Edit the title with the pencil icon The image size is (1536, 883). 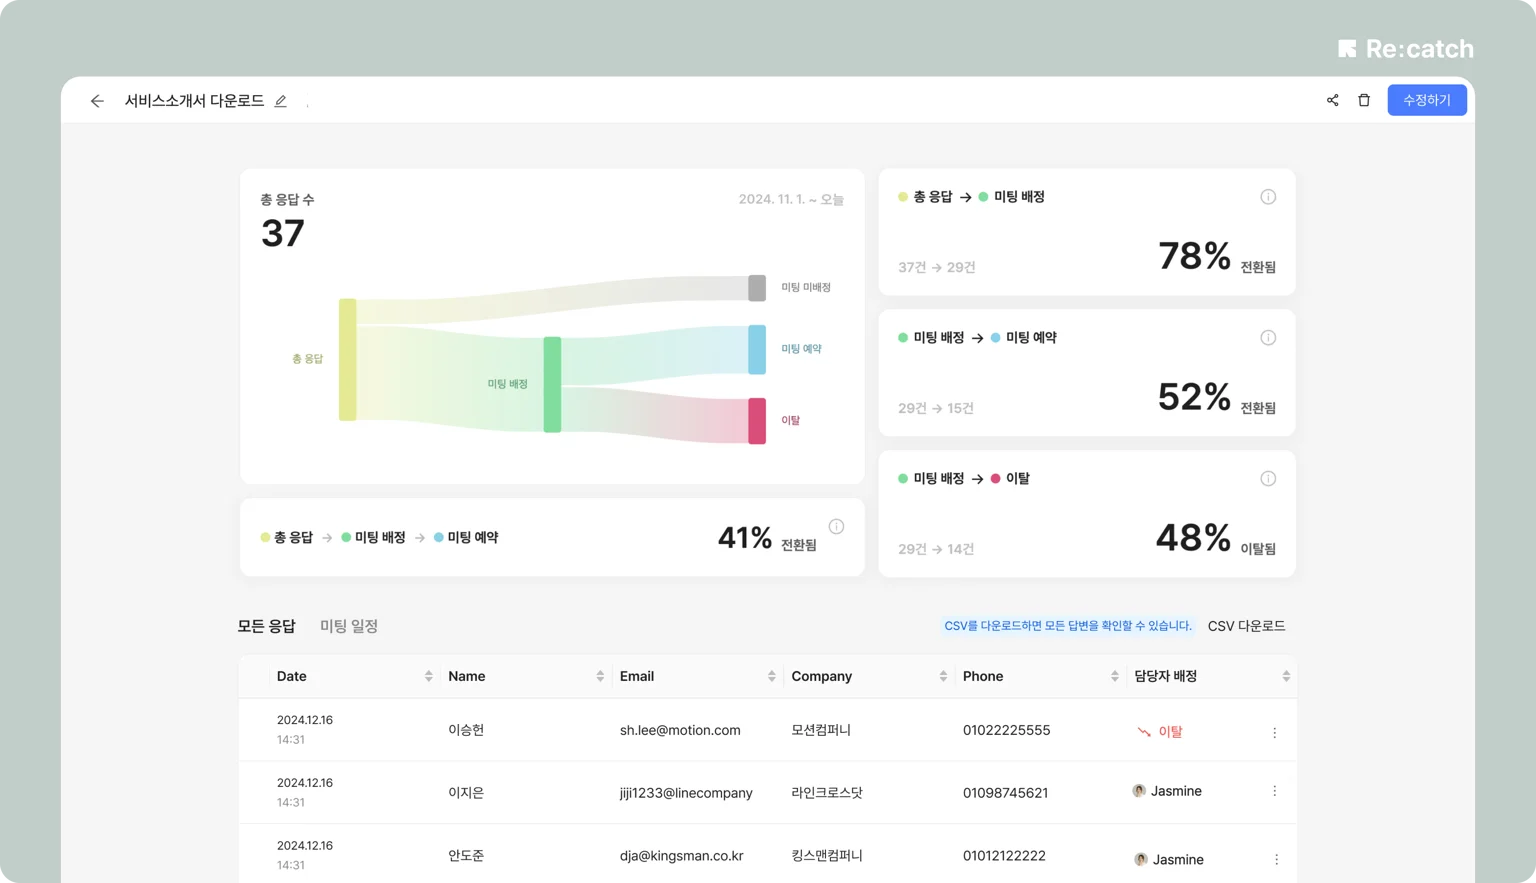[281, 101]
